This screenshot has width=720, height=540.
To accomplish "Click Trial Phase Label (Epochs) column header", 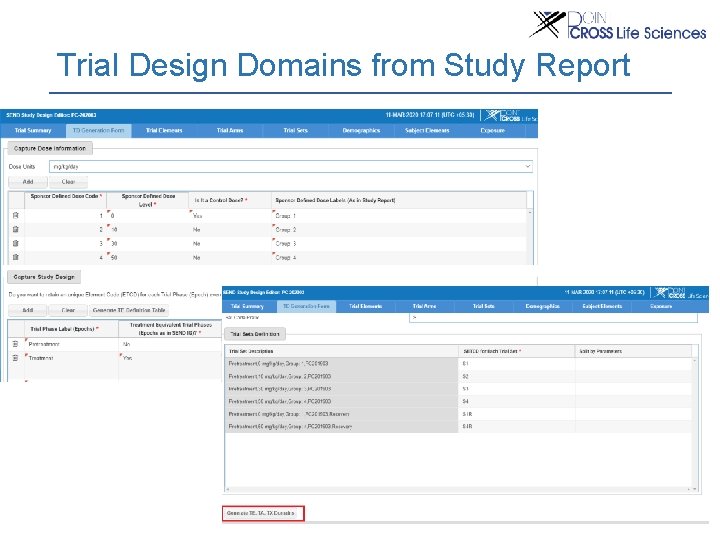I will pyautogui.click(x=71, y=329).
